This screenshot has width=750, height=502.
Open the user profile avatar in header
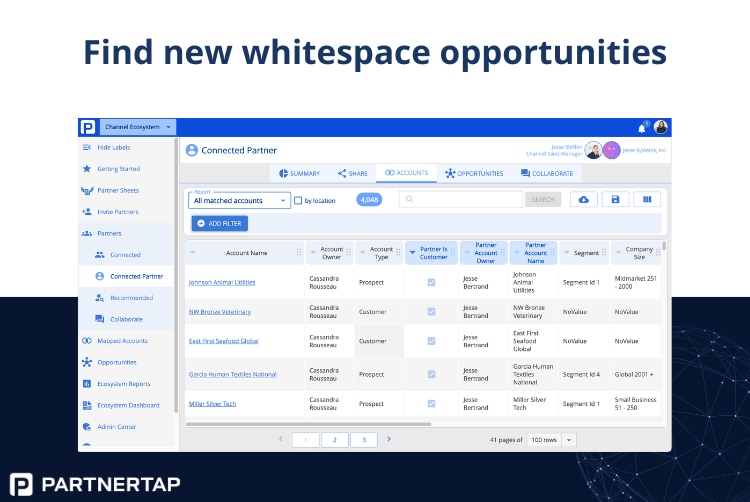661,127
